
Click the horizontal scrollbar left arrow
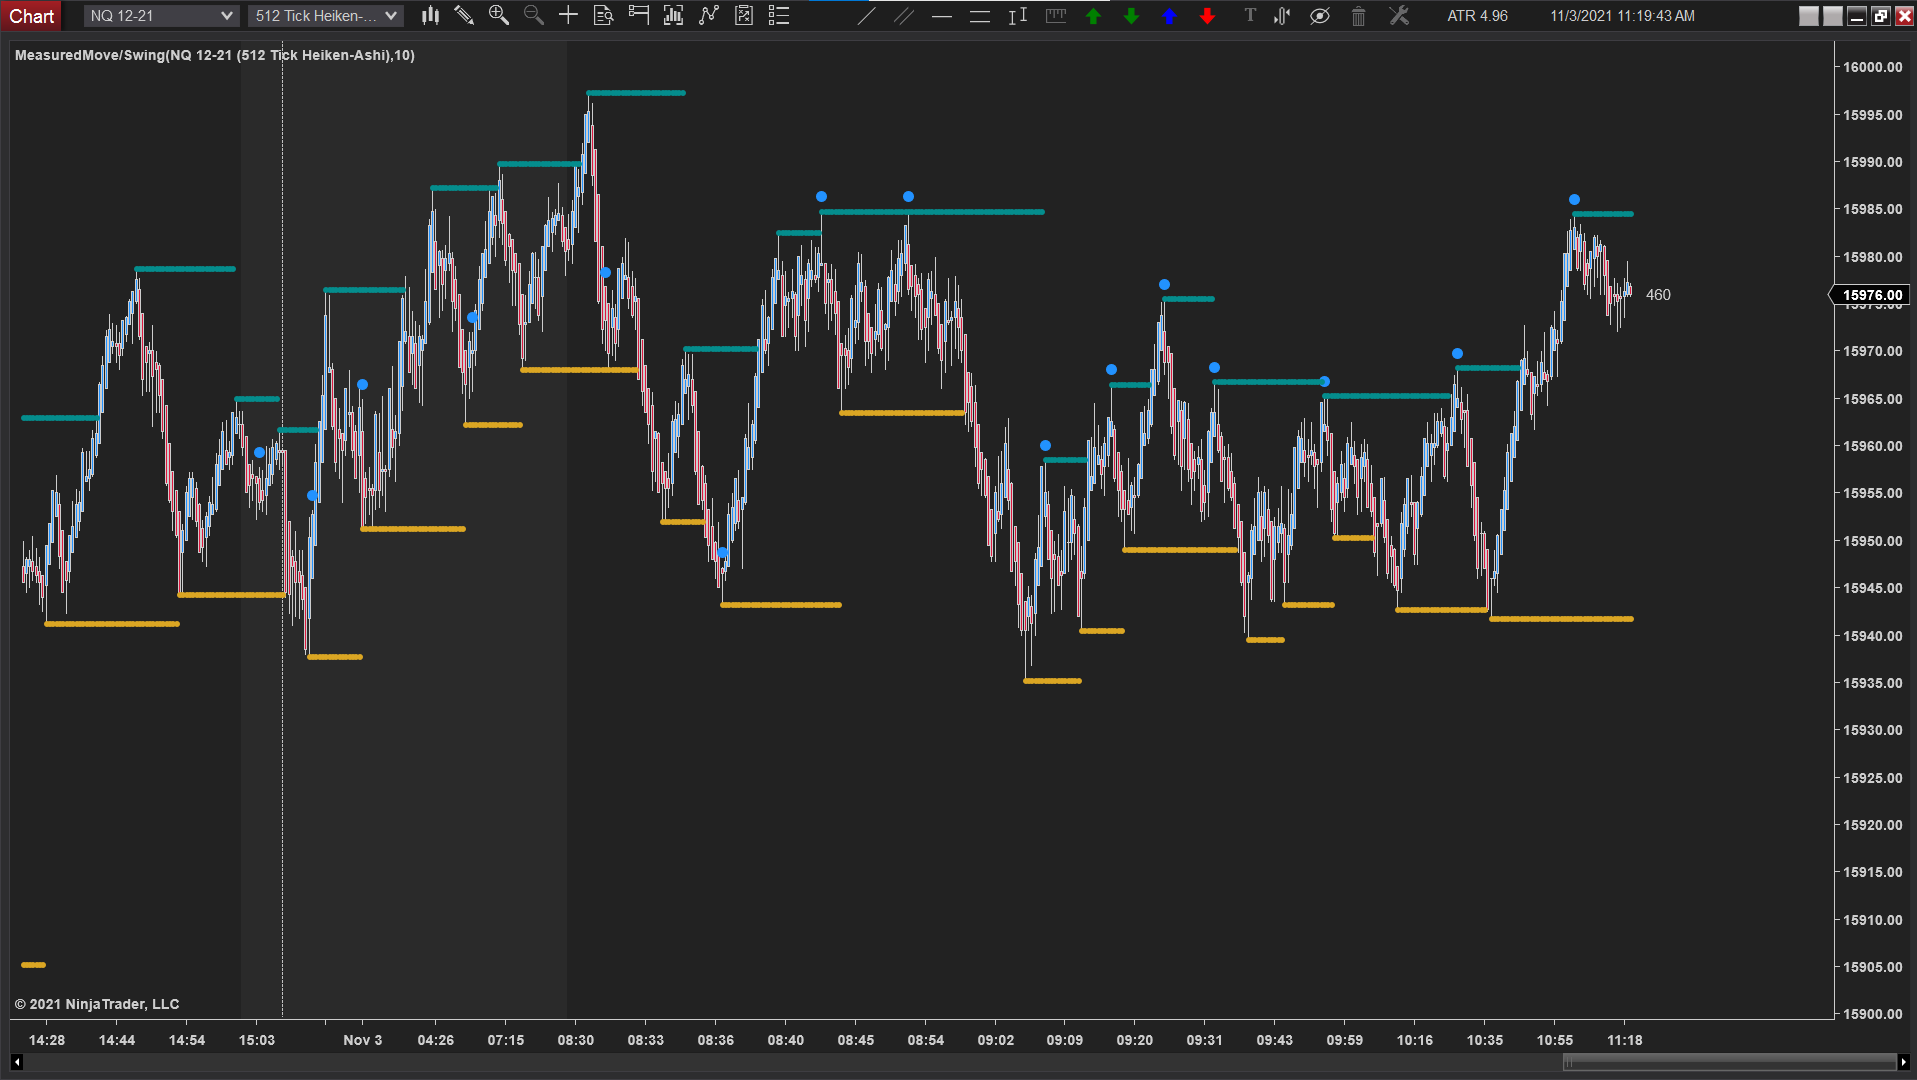17,1062
